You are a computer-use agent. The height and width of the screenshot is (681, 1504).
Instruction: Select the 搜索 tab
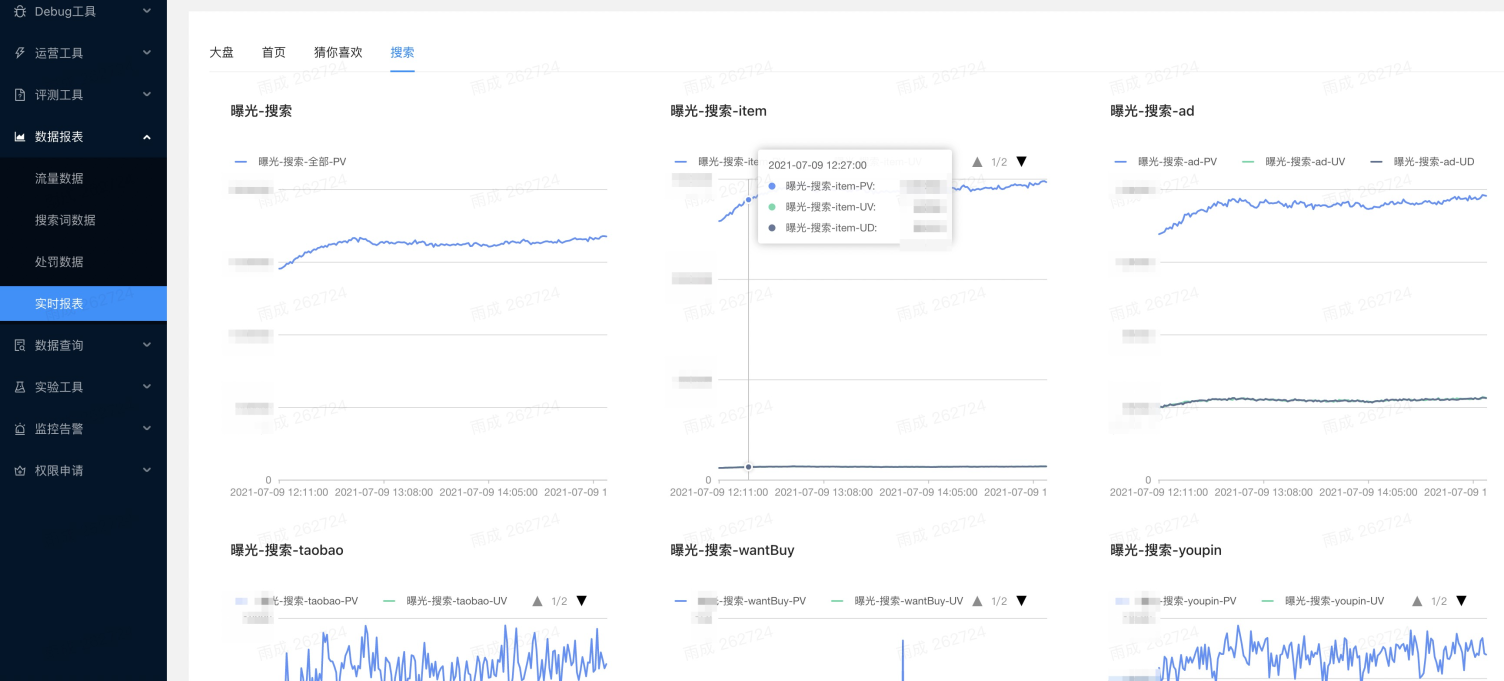402,52
